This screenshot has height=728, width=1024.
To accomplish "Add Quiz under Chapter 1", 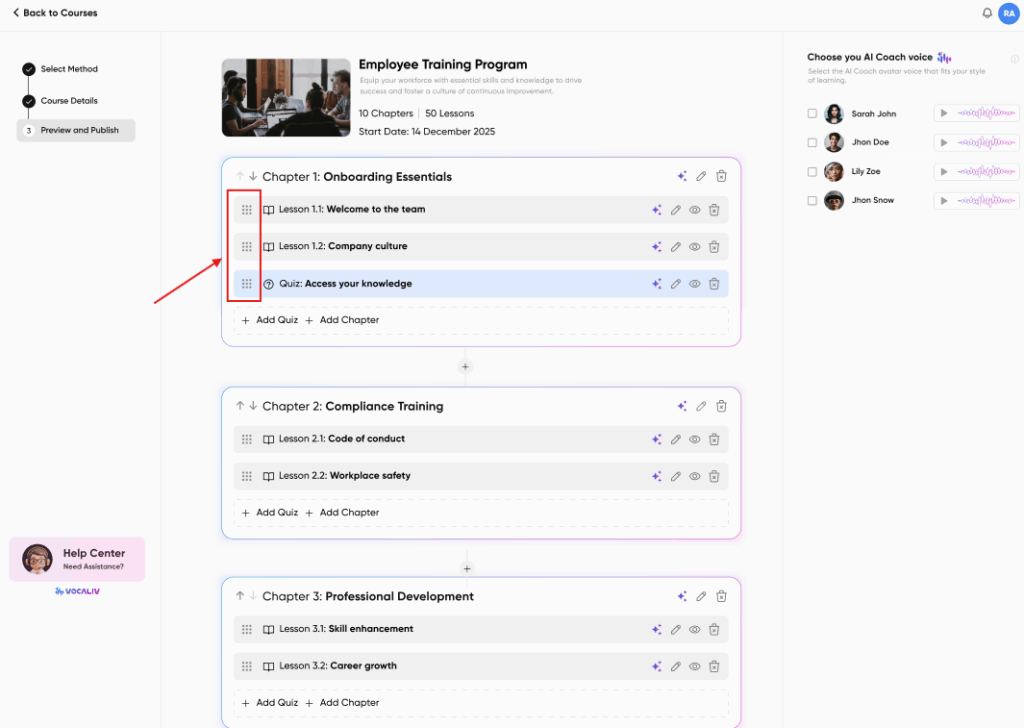I will click(270, 320).
